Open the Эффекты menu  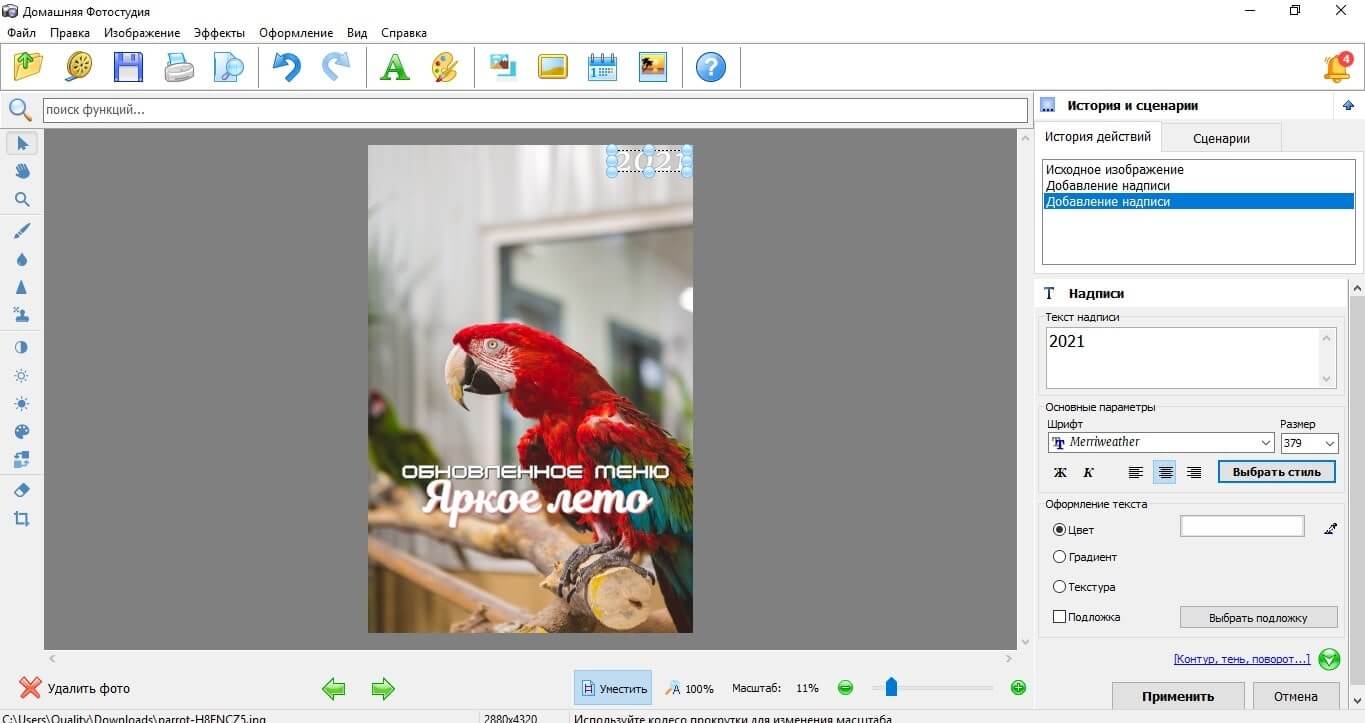click(x=219, y=33)
